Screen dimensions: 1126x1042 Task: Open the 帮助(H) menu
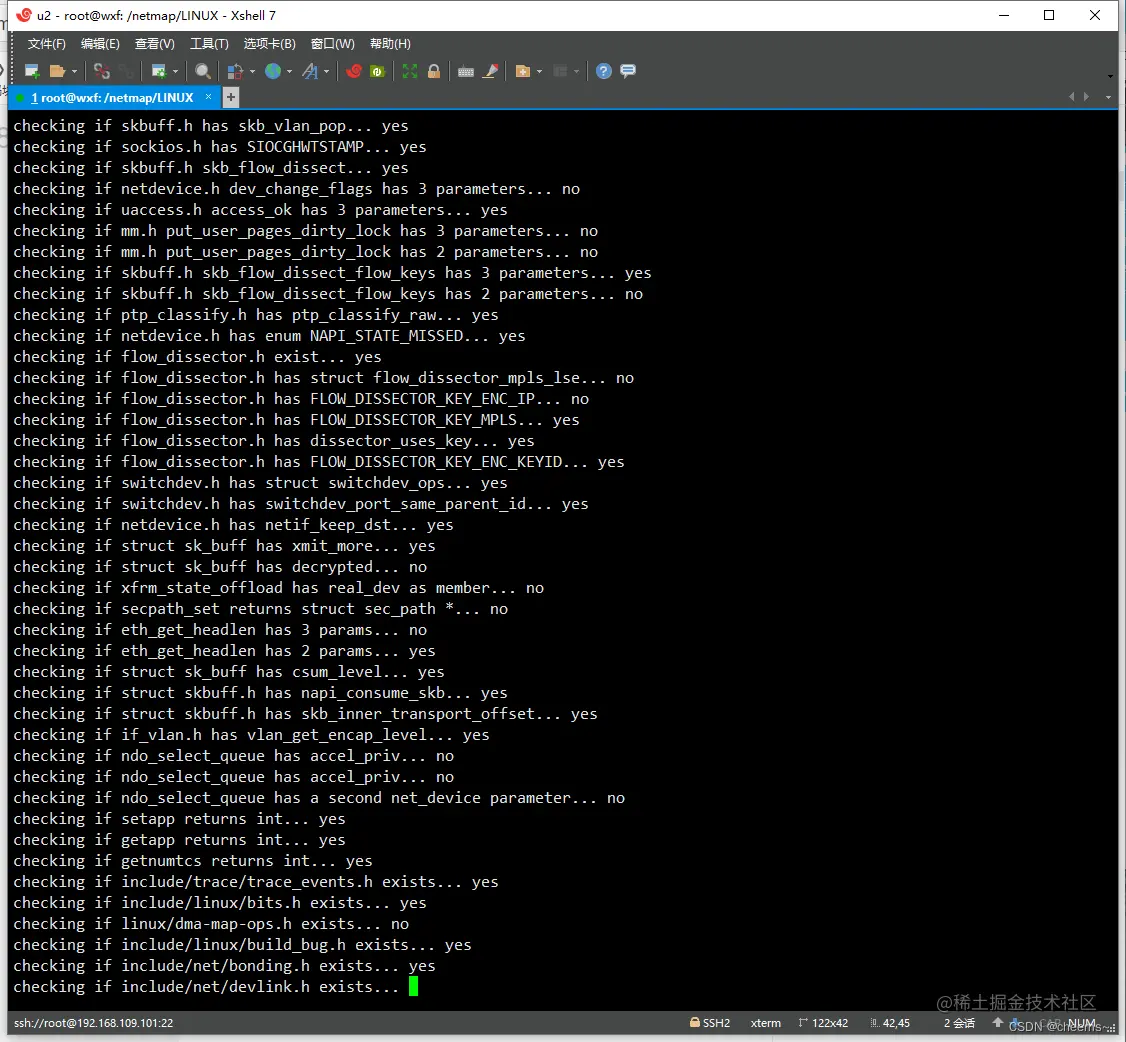(390, 44)
